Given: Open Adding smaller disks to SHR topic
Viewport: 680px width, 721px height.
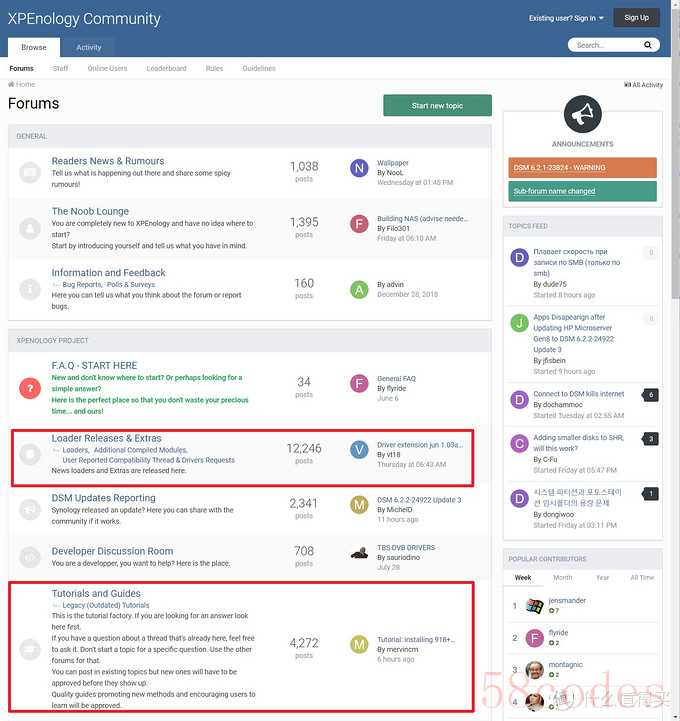Looking at the screenshot, I should pos(578,443).
